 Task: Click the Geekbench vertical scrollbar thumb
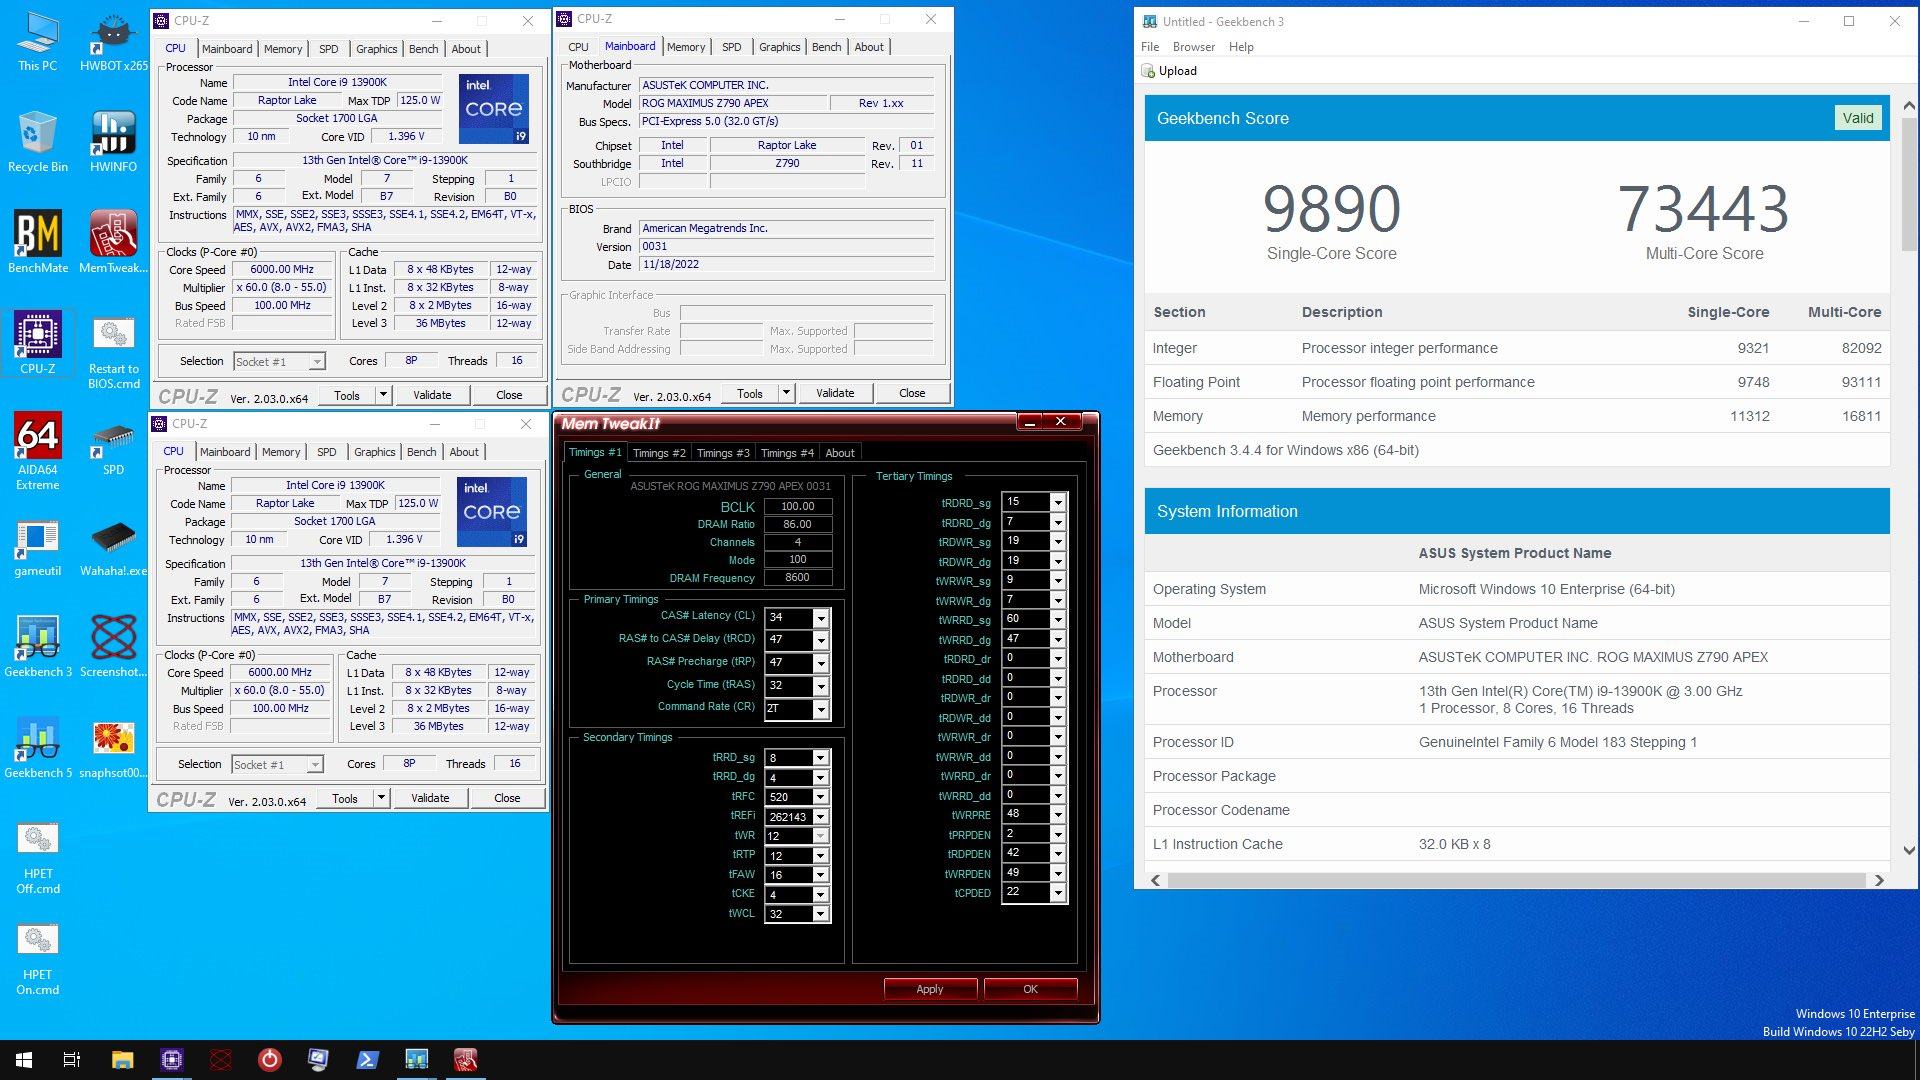[1909, 185]
